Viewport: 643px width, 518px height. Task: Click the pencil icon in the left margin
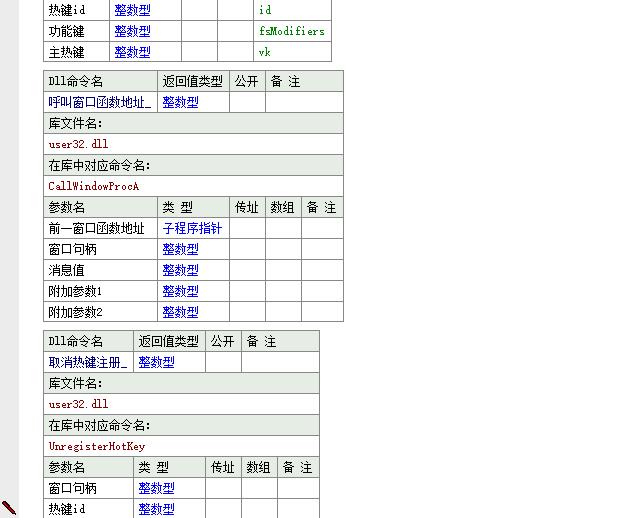click(x=9, y=508)
